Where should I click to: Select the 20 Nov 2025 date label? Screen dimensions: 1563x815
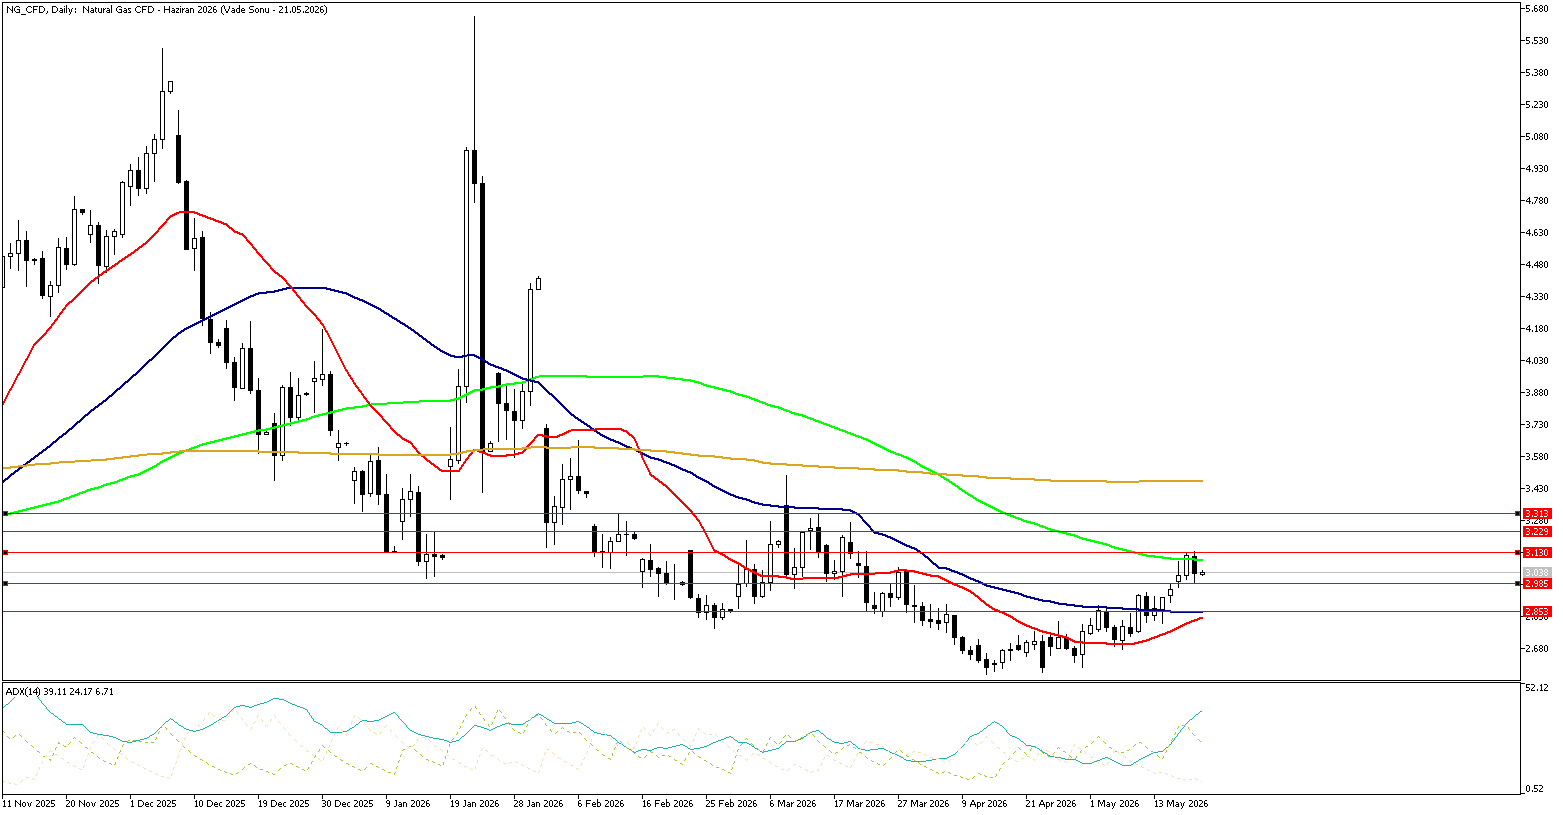92,803
